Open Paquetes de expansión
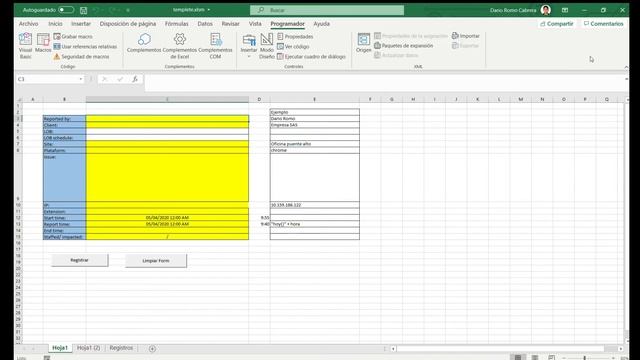Image resolution: width=640 pixels, height=360 pixels. tap(404, 46)
